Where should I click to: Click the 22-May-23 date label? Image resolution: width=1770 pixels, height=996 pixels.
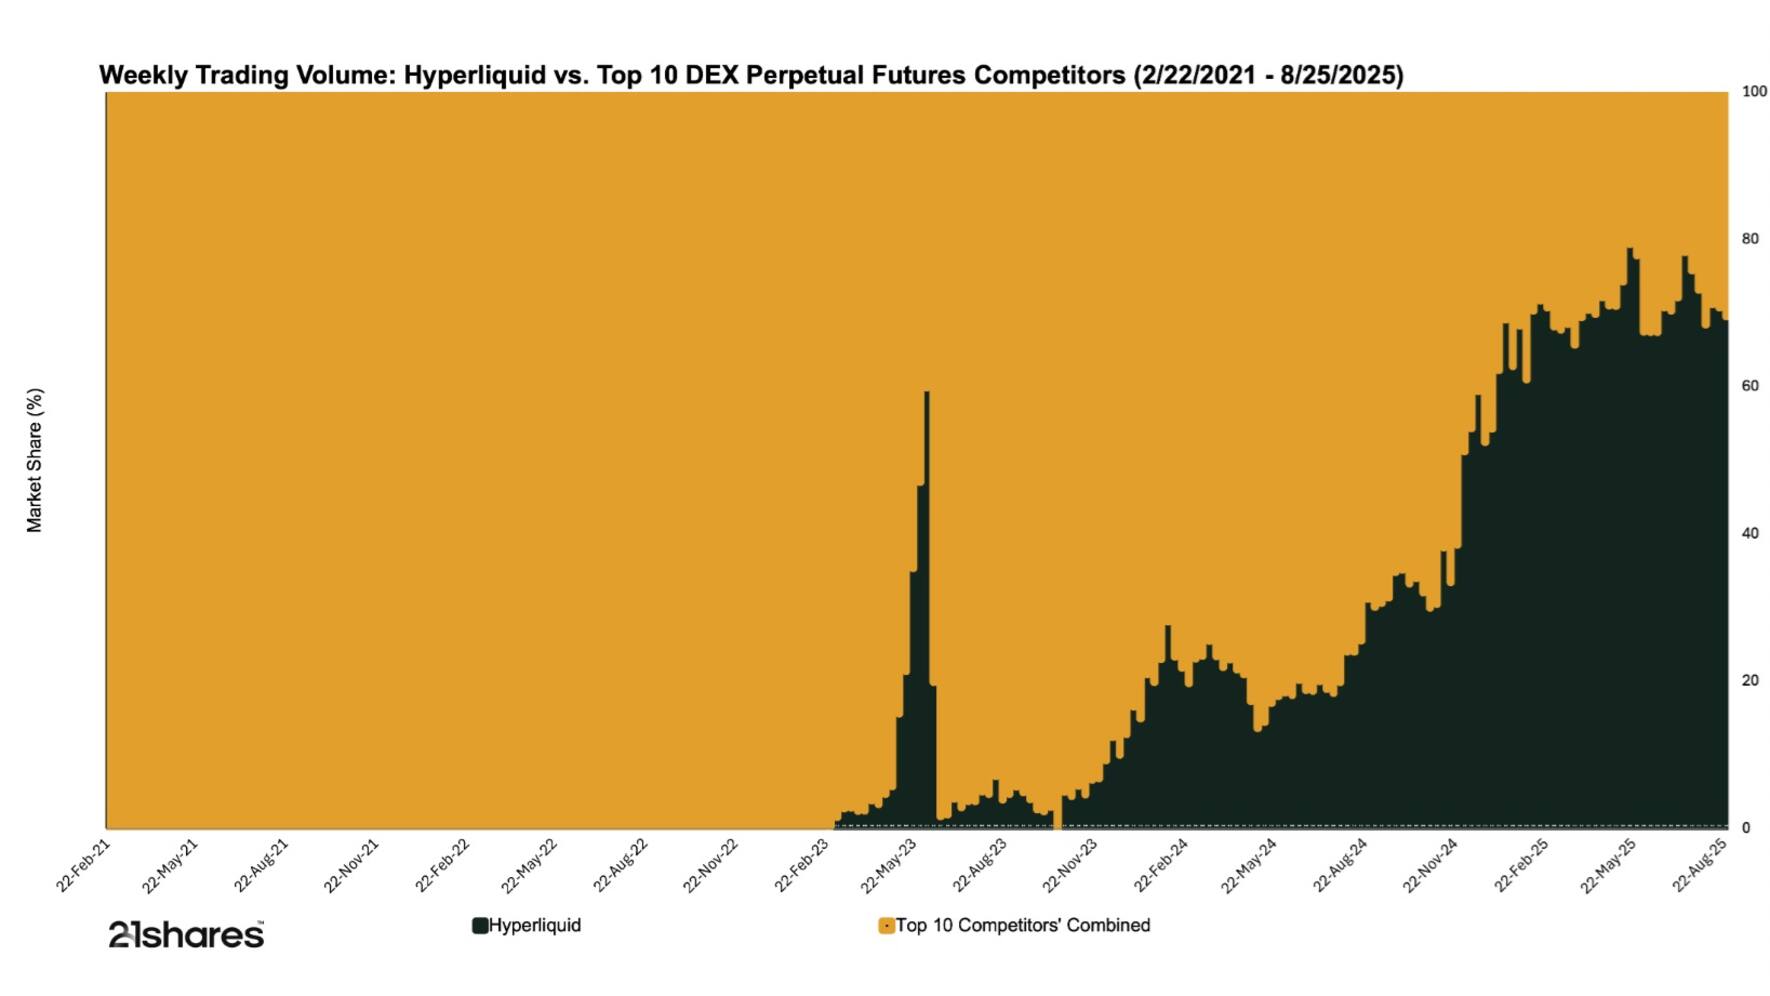[x=889, y=866]
